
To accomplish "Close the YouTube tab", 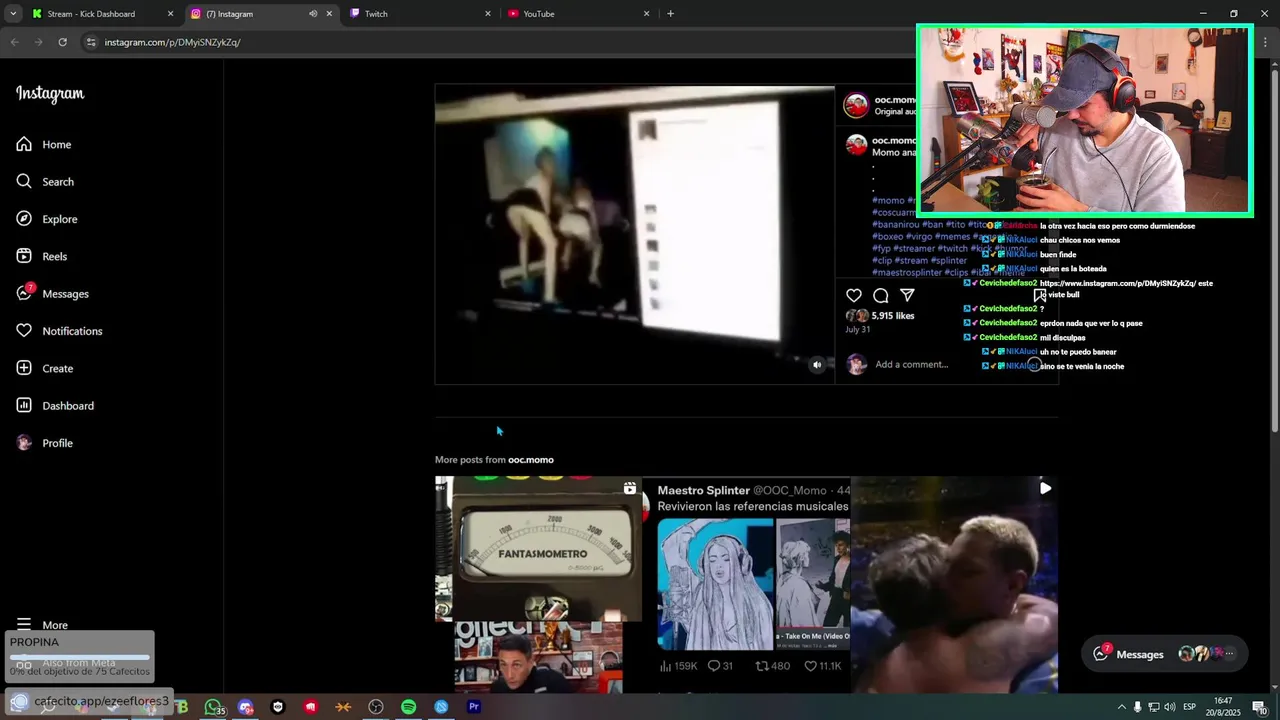I will [x=646, y=14].
